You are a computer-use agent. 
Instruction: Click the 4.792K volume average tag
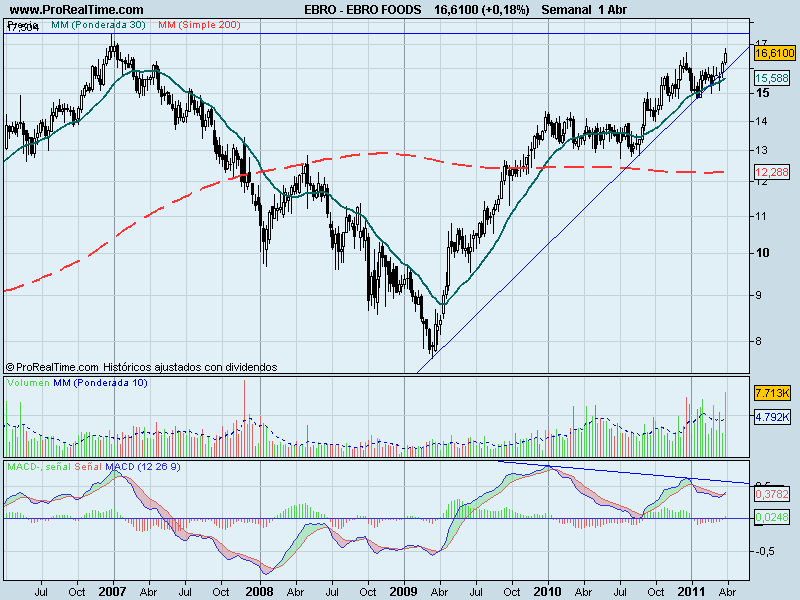tap(772, 416)
